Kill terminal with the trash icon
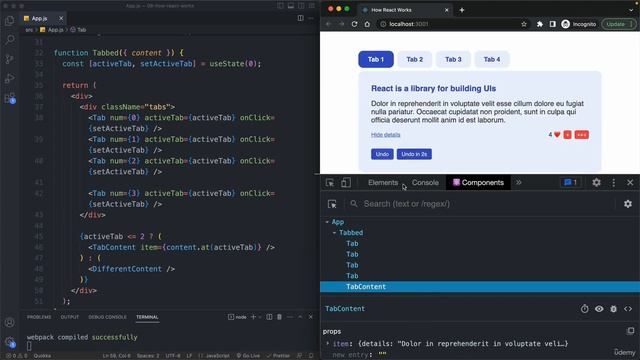Image resolution: width=640 pixels, height=360 pixels. coord(279,317)
